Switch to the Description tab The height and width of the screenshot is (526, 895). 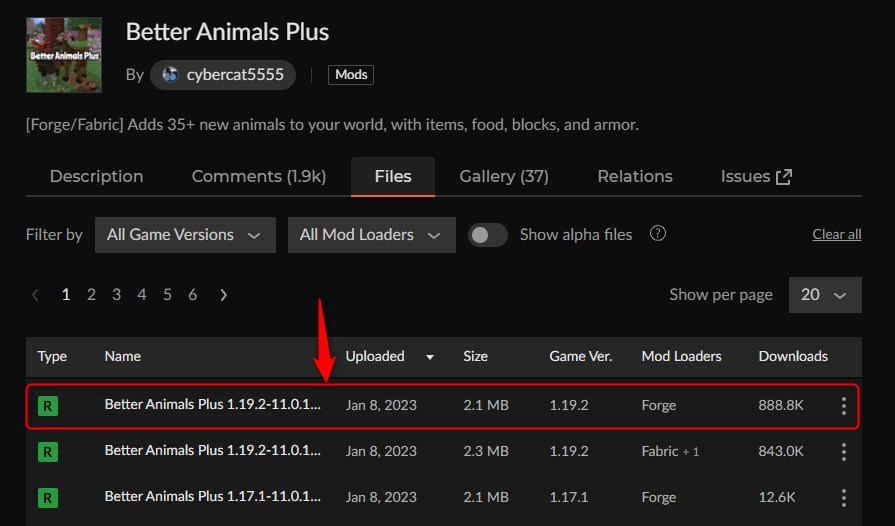[x=96, y=176]
